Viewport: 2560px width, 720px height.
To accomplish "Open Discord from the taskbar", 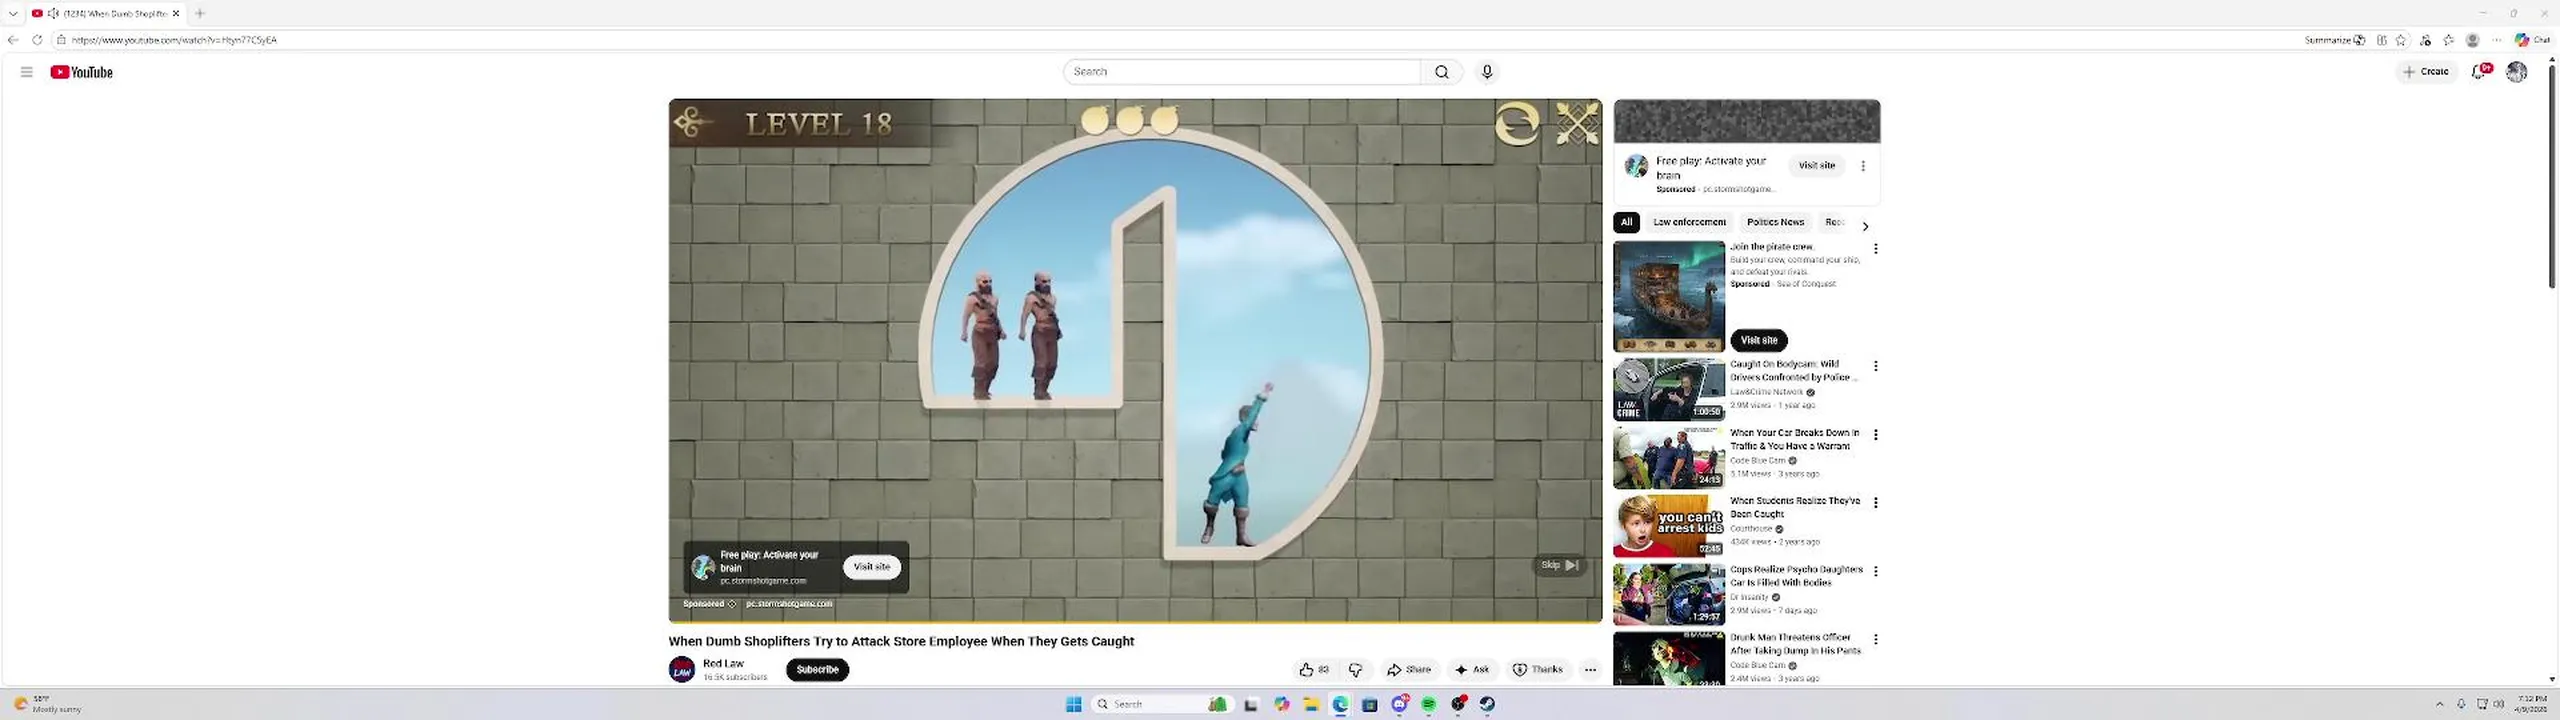I will pyautogui.click(x=1400, y=704).
